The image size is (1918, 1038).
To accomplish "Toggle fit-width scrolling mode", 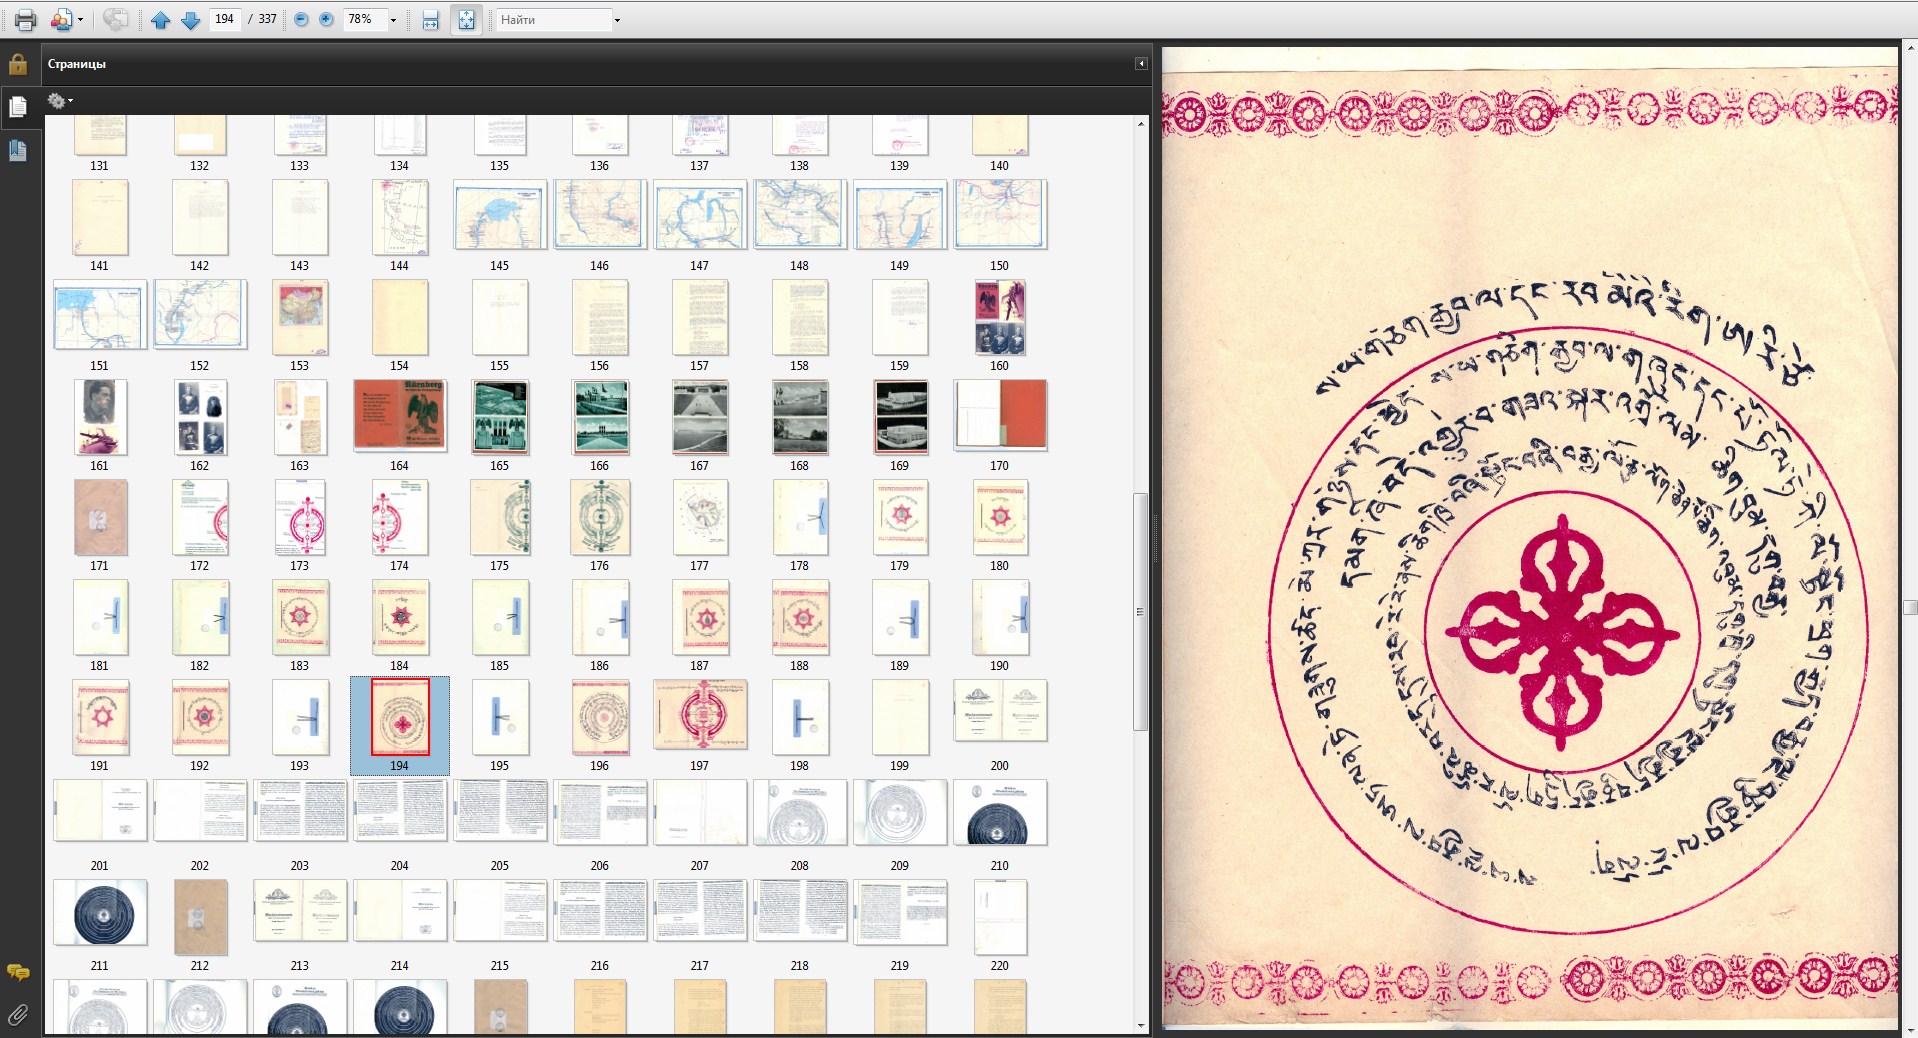I will (x=430, y=20).
